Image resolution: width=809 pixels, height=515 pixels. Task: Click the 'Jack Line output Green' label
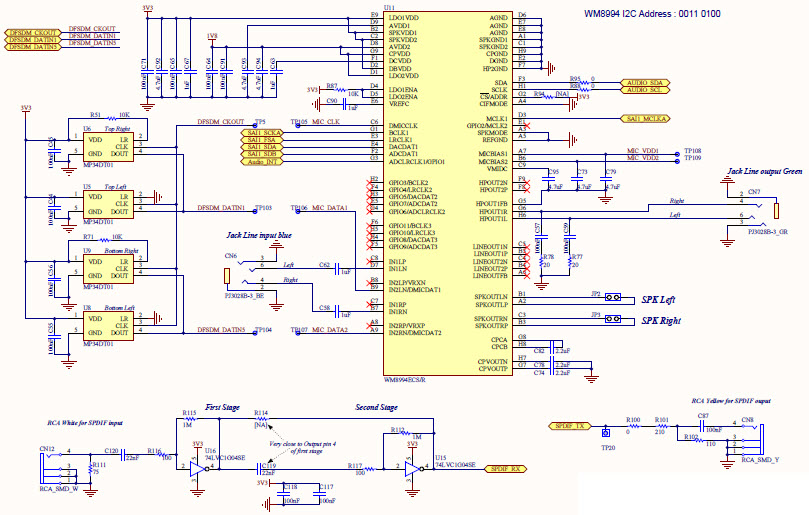point(765,171)
